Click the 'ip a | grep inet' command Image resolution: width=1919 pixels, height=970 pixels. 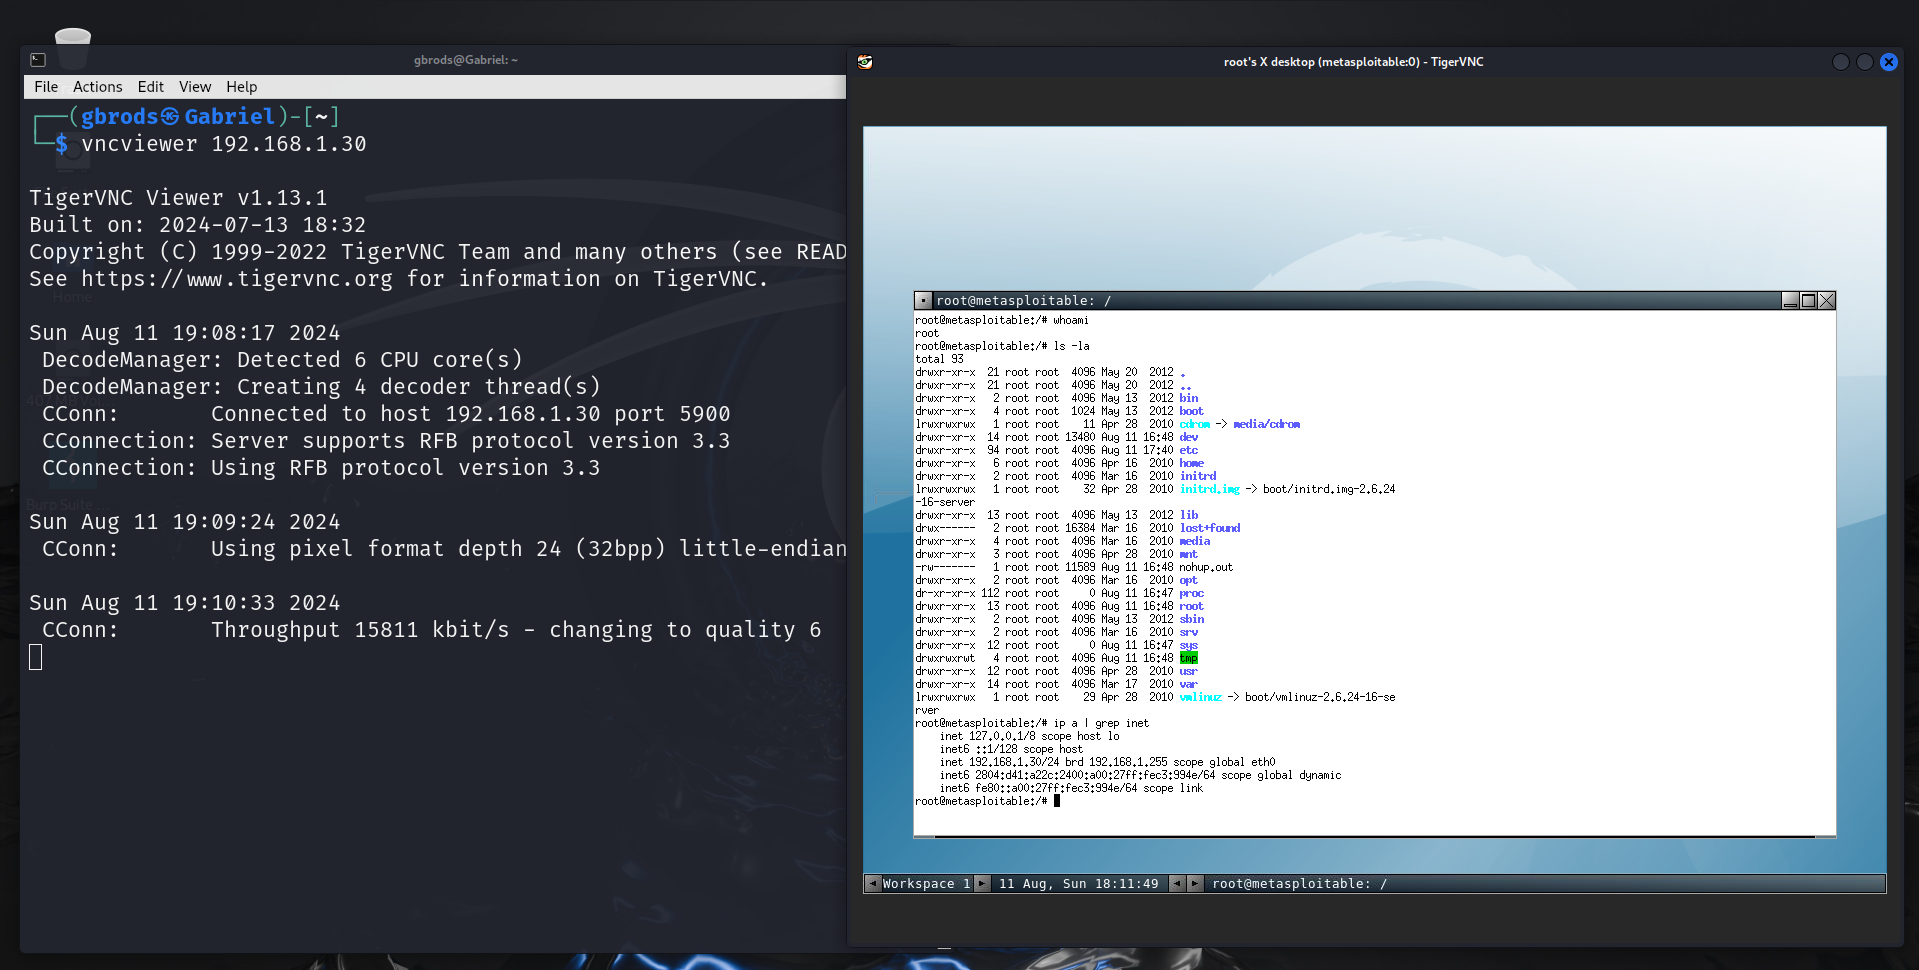[1101, 723]
